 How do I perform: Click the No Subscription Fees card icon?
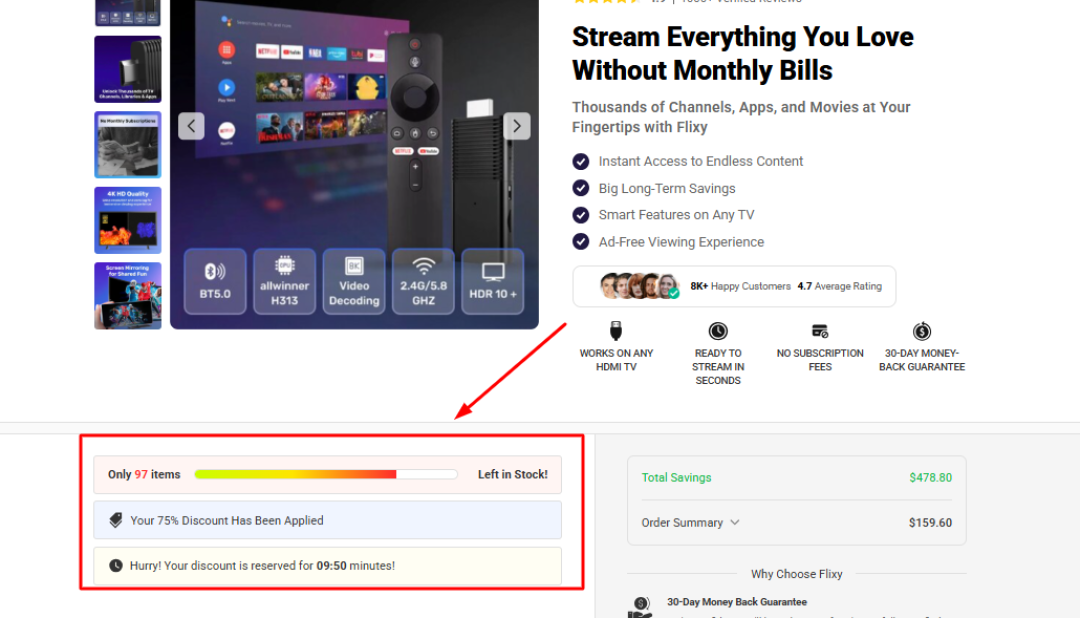tap(820, 331)
